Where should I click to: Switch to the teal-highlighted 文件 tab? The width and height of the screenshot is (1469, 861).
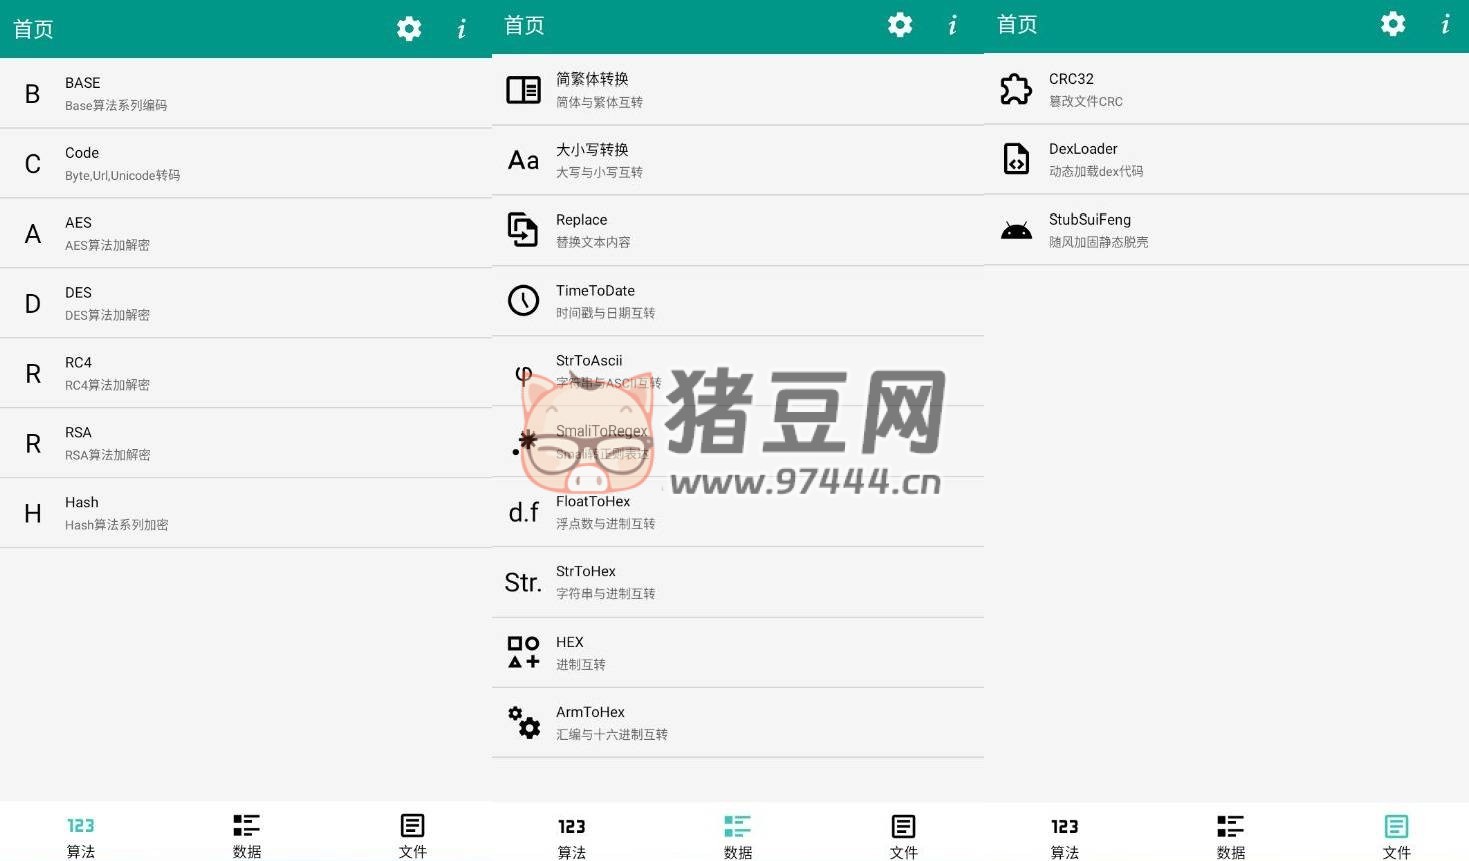(x=1396, y=836)
